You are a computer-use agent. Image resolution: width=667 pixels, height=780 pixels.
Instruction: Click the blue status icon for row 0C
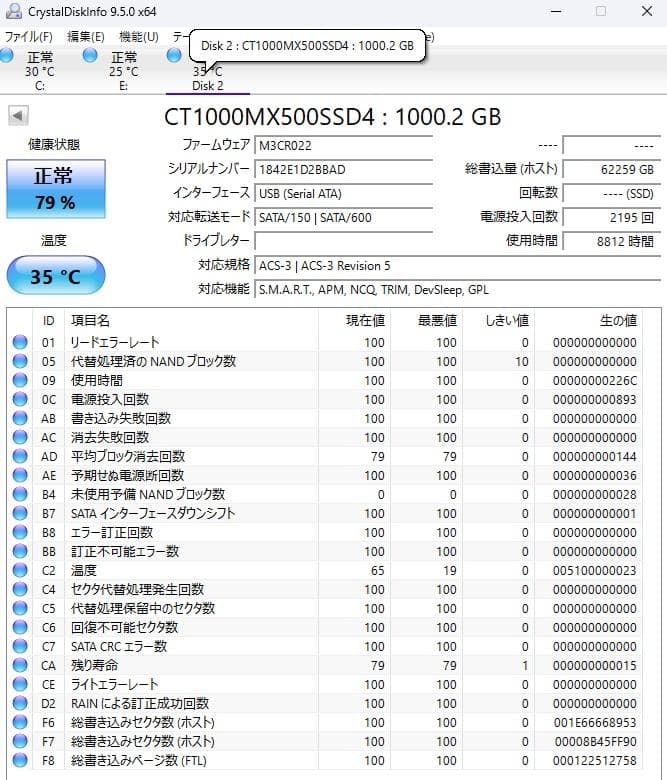[x=20, y=399]
